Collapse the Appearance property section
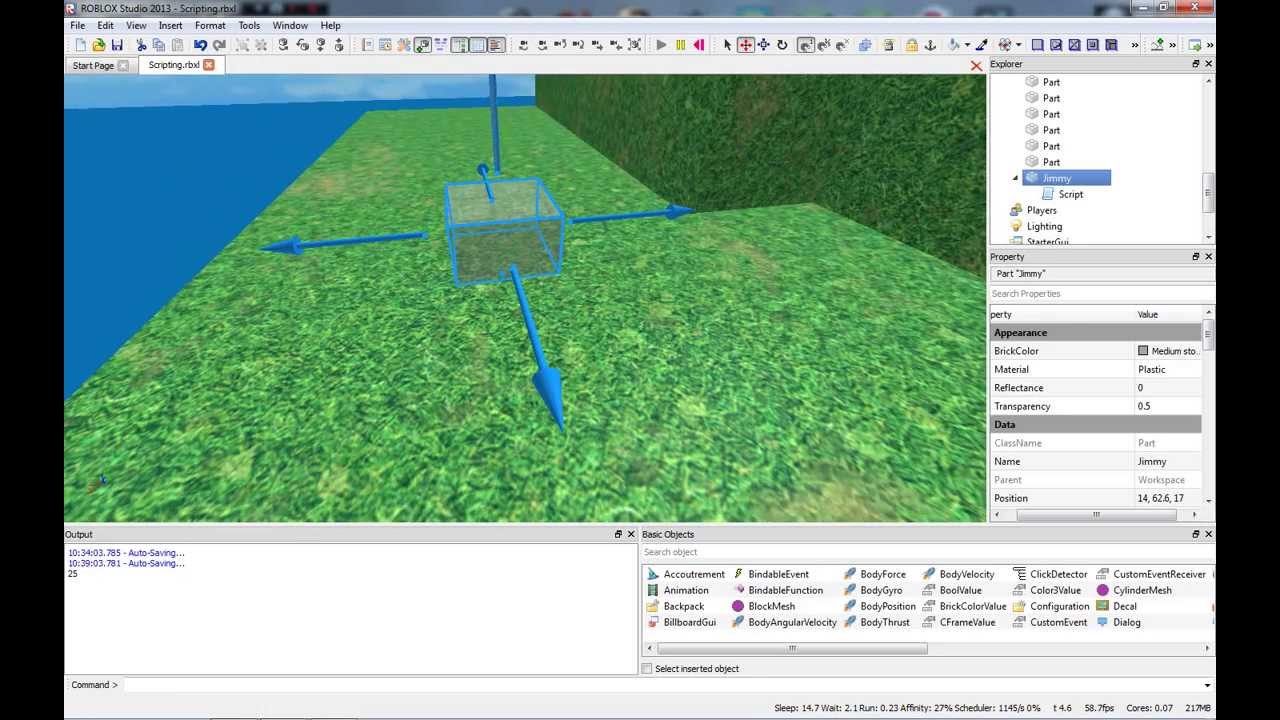1280x720 pixels. pos(1096,332)
